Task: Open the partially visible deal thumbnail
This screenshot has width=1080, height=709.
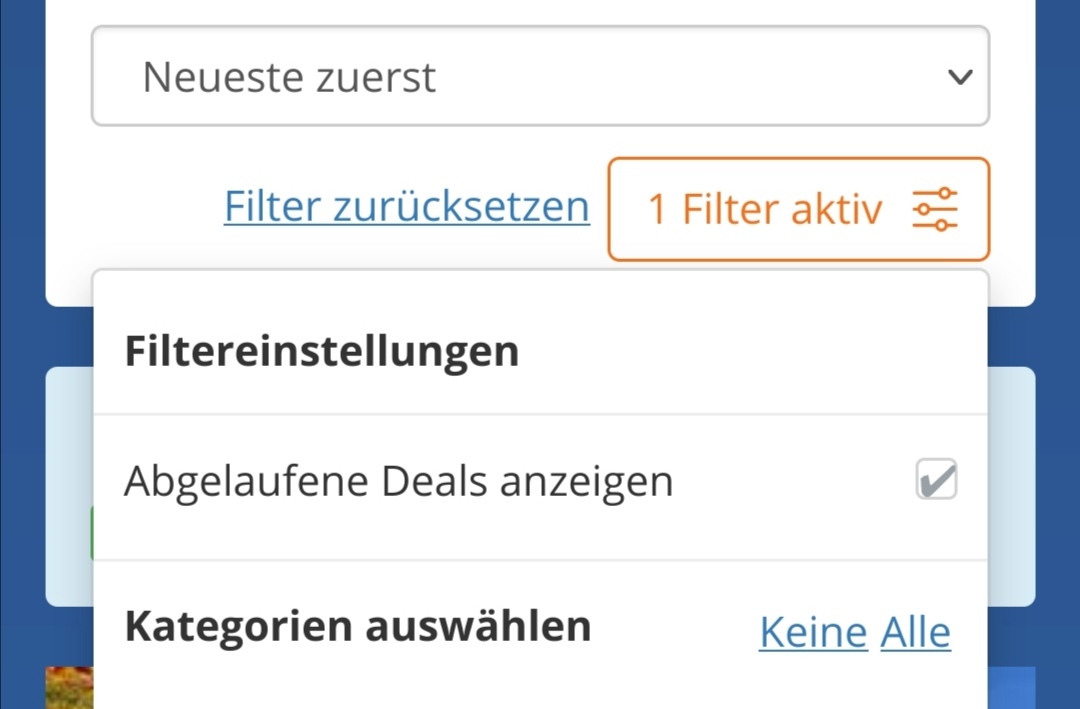Action: pyautogui.click(x=69, y=688)
